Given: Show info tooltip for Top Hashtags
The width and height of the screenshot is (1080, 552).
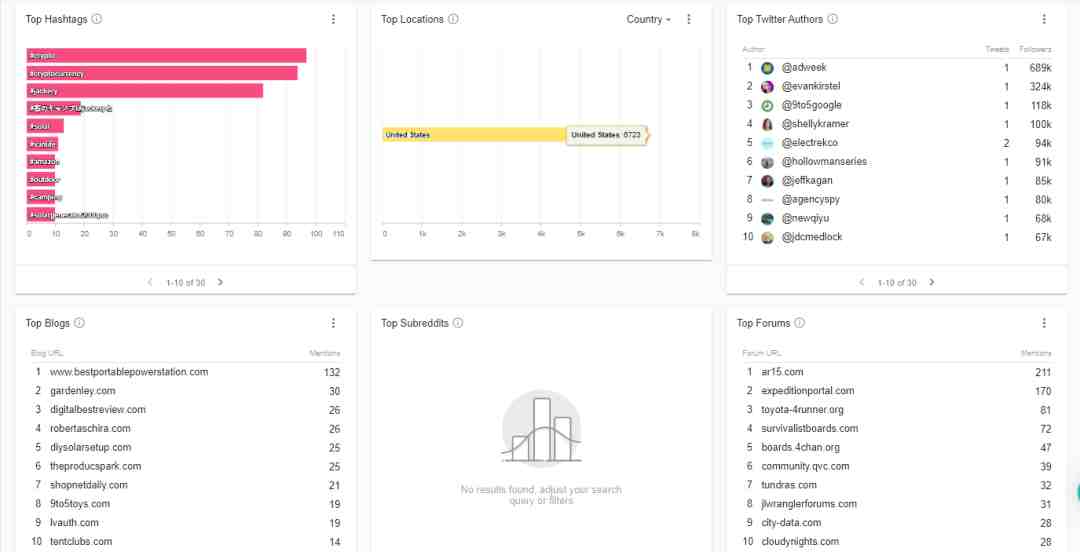Looking at the screenshot, I should (97, 19).
